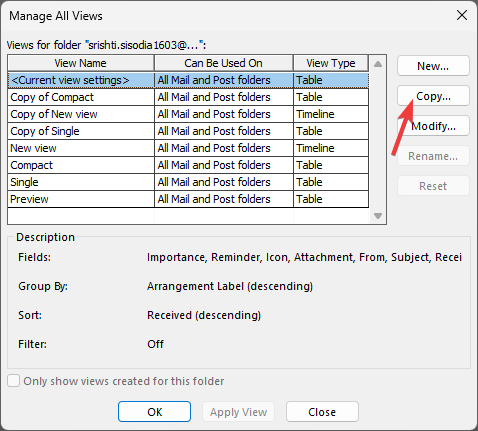Click the scroll down arrow in views list

pyautogui.click(x=378, y=216)
